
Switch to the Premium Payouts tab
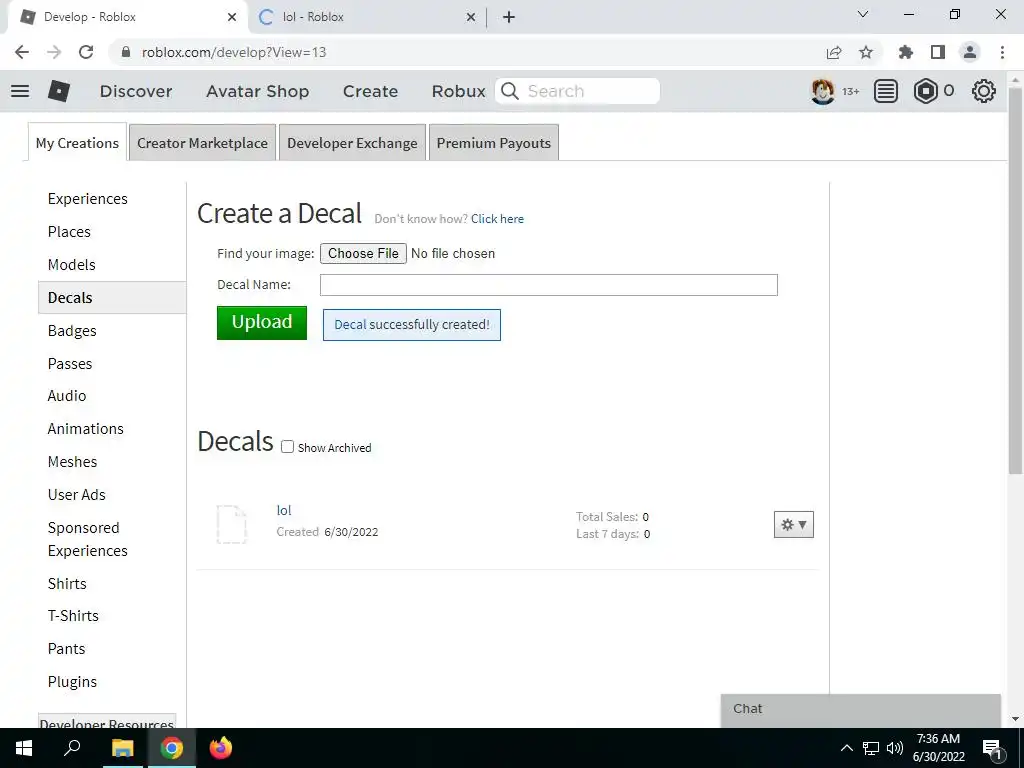click(494, 142)
